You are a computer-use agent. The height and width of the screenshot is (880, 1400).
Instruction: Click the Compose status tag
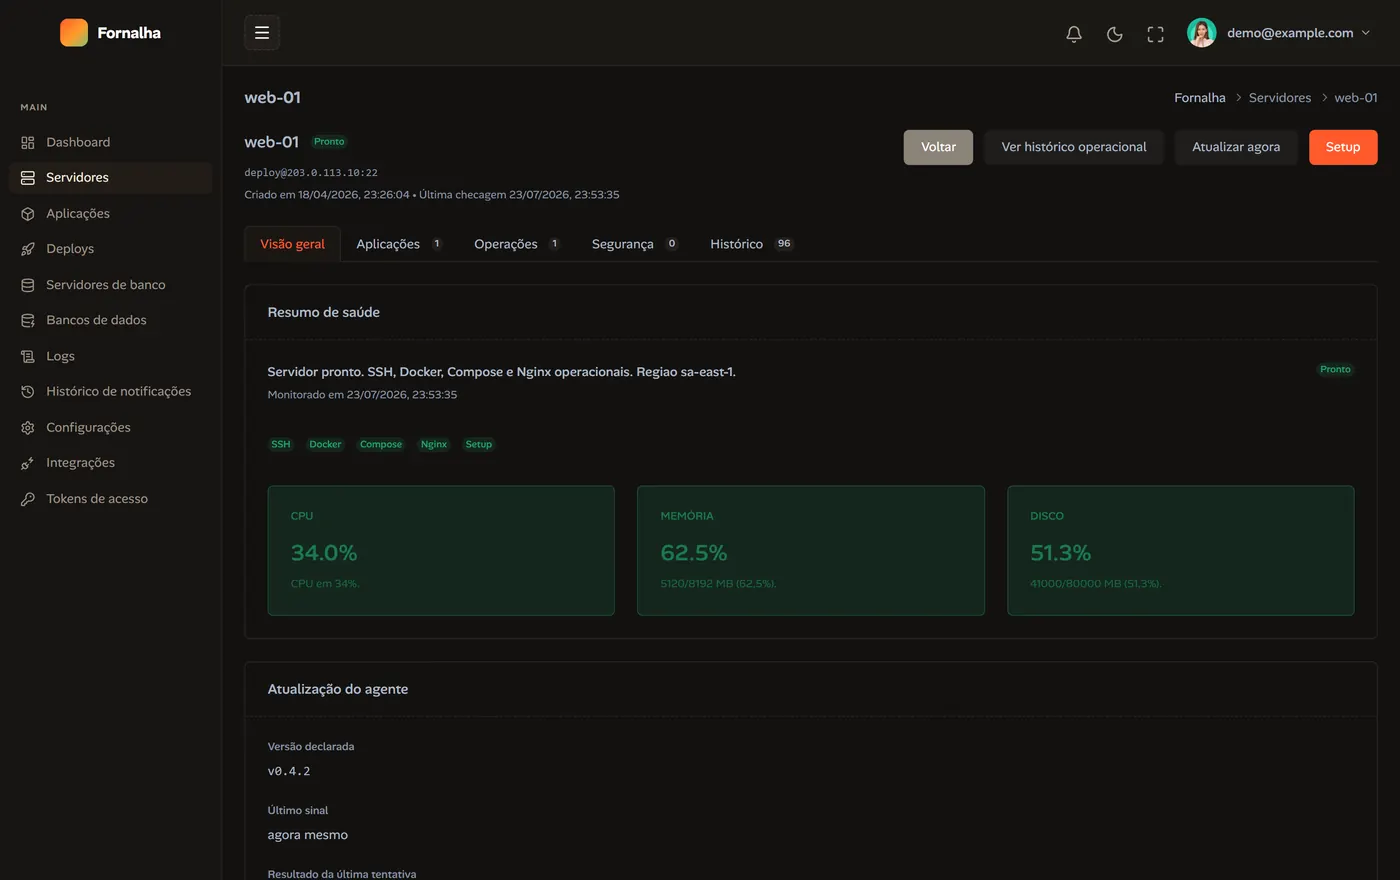381,444
